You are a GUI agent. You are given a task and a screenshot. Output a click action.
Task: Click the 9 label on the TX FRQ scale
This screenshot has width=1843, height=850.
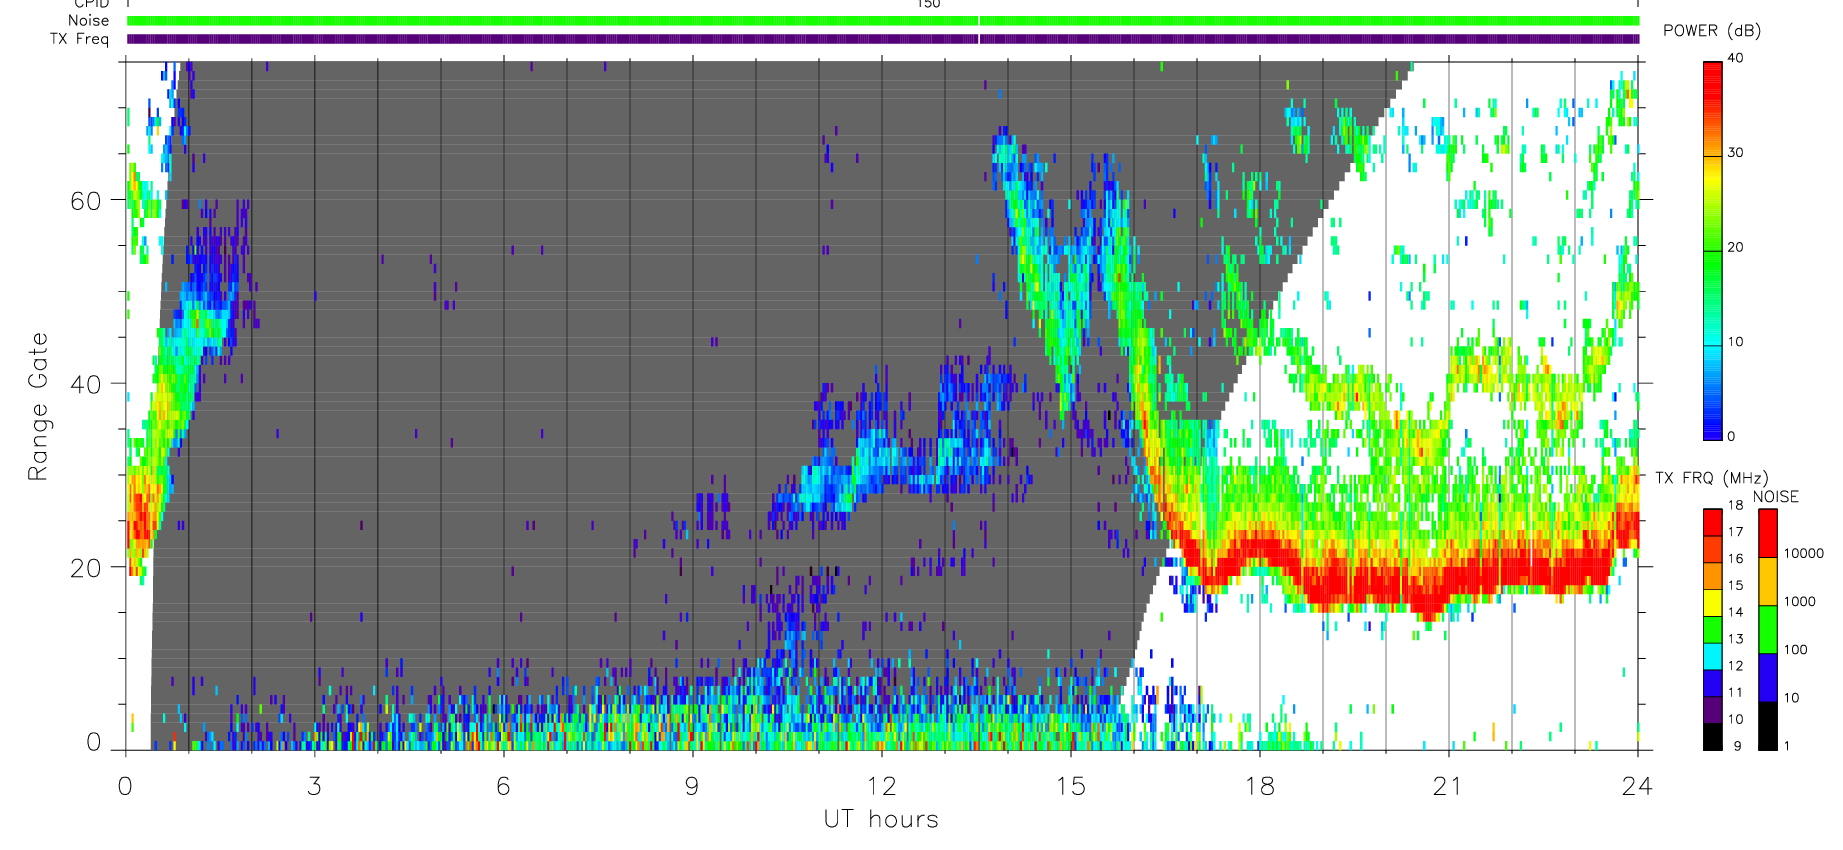coord(1737,746)
